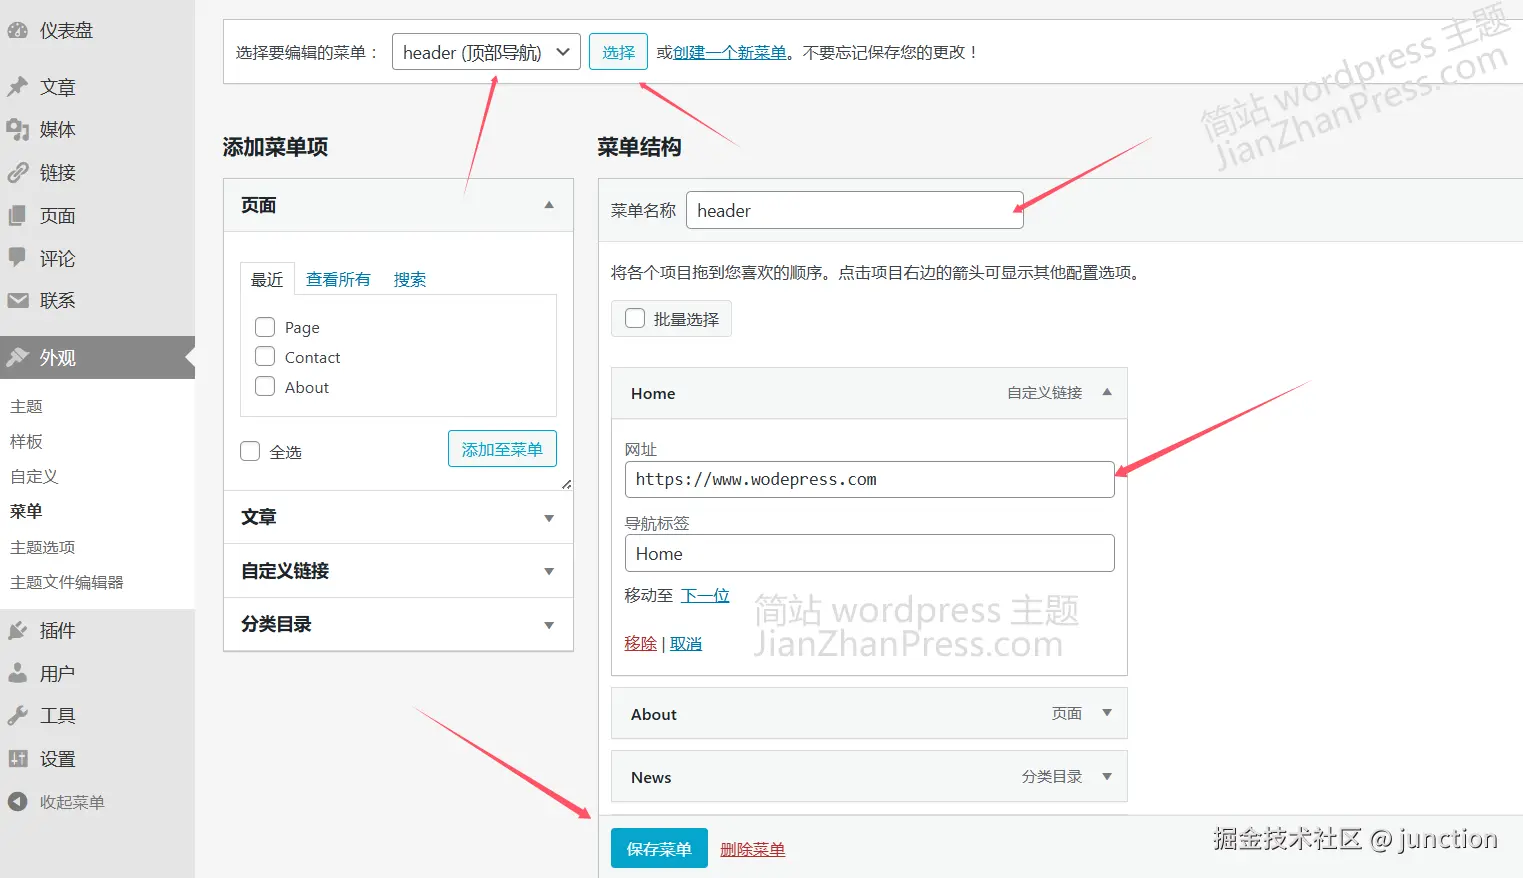Screen dimensions: 1523x878
Task: Click the 插件 plug icon
Action: coord(17,630)
